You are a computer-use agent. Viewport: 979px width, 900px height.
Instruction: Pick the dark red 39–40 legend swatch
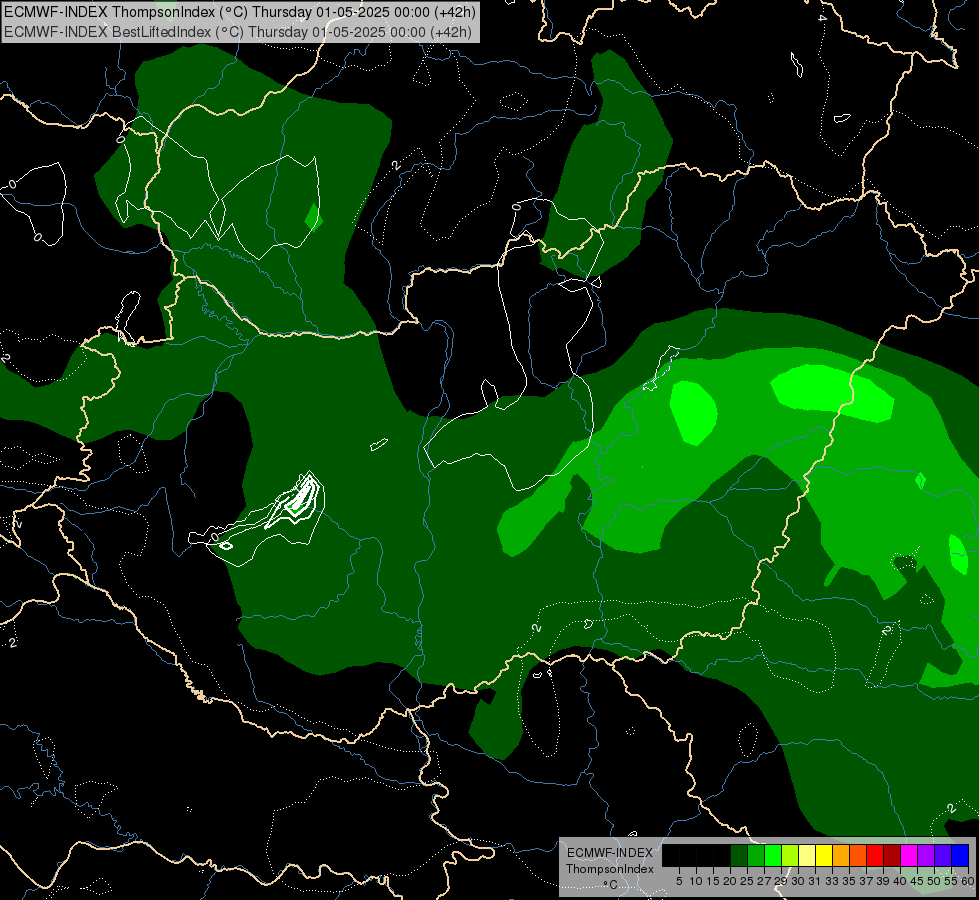pyautogui.click(x=892, y=855)
